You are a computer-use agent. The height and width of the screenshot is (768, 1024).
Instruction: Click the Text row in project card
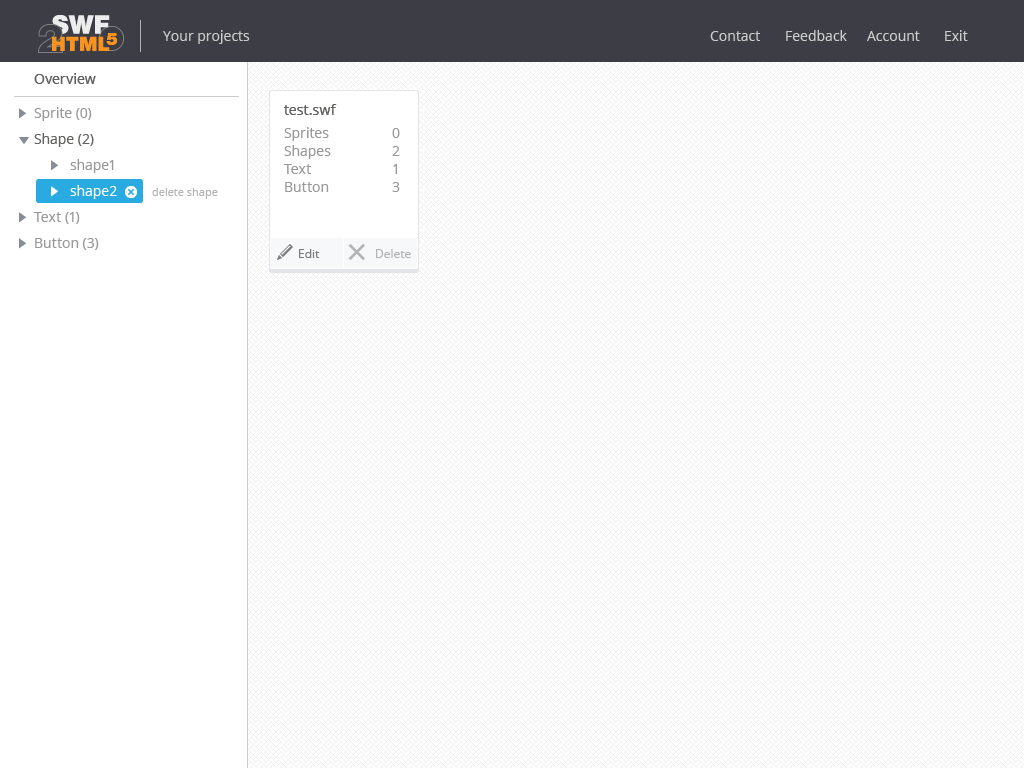pos(342,169)
